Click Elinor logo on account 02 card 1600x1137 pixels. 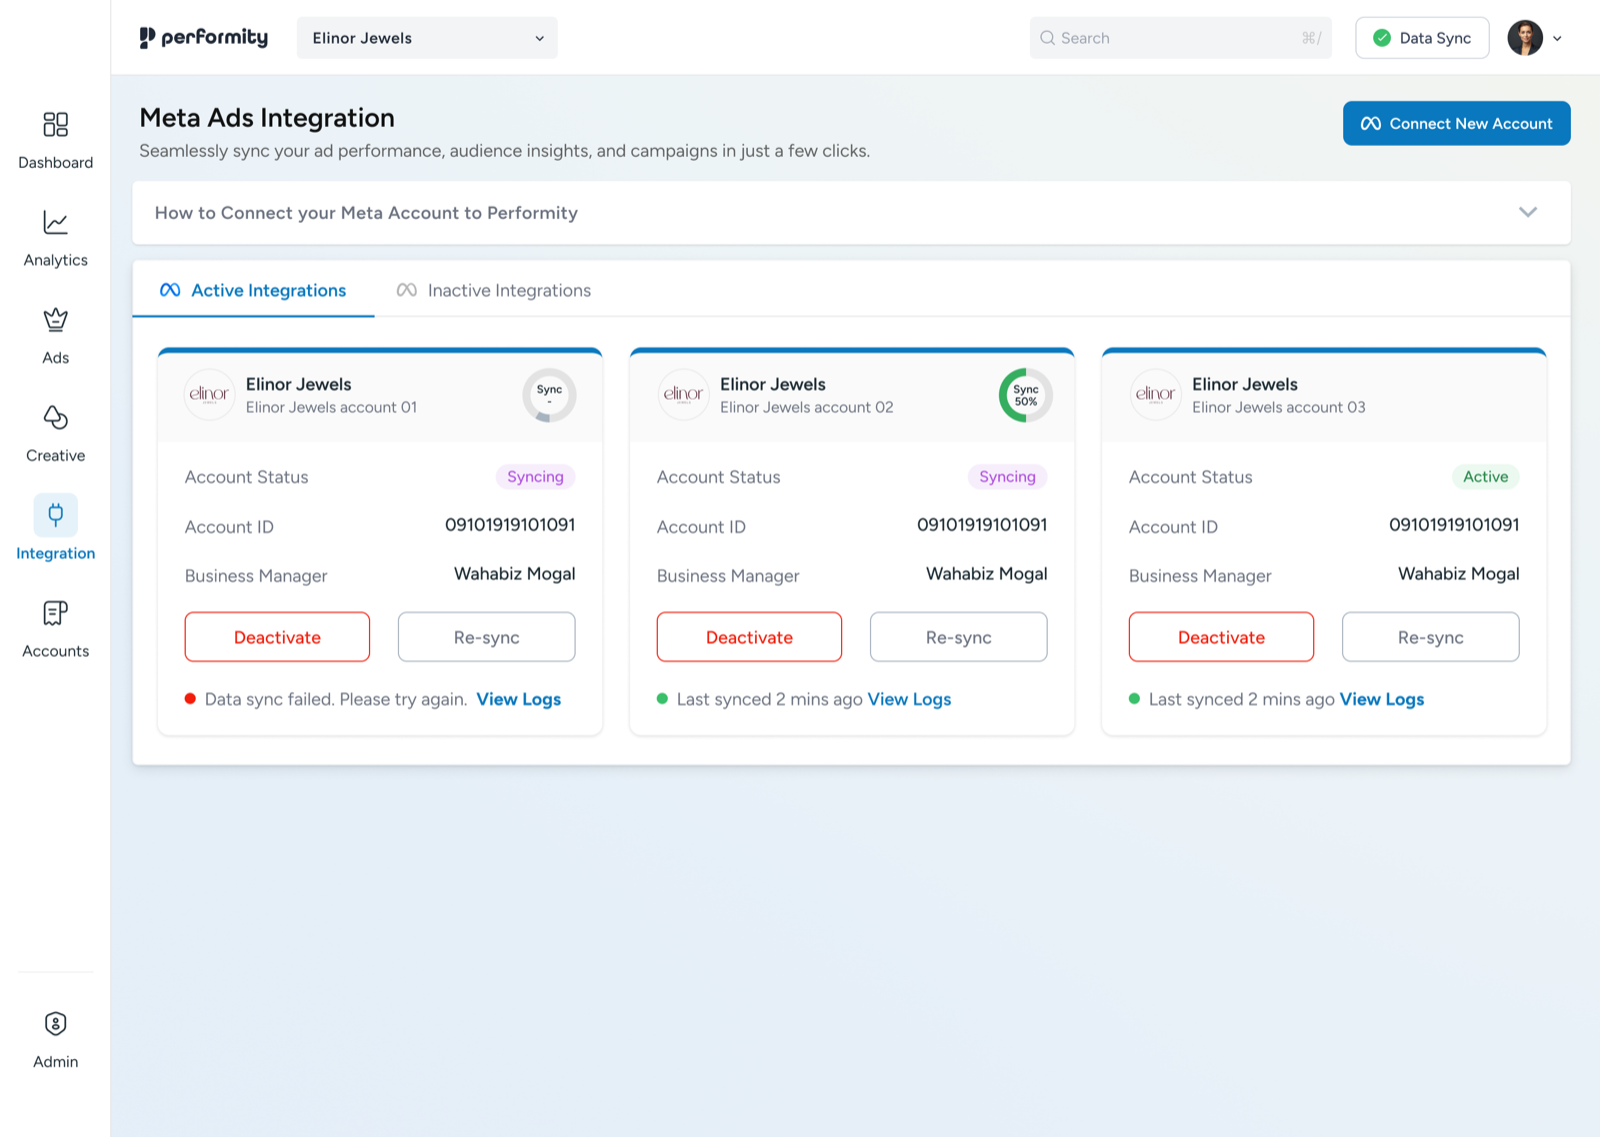point(683,394)
